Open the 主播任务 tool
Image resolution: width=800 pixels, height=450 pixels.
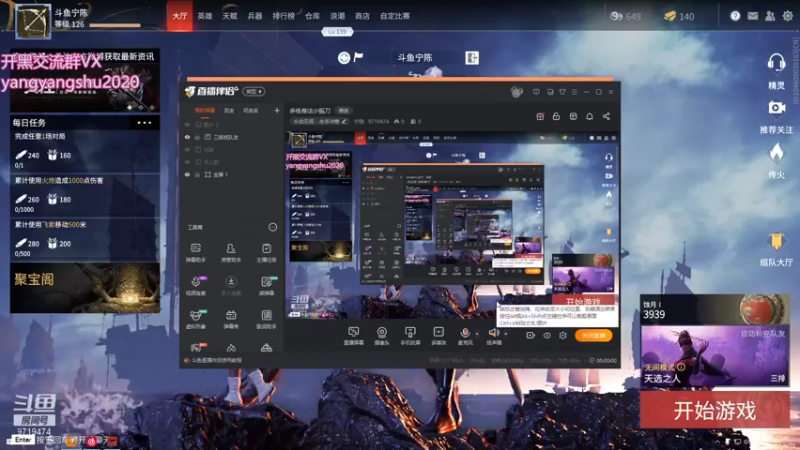tap(266, 253)
